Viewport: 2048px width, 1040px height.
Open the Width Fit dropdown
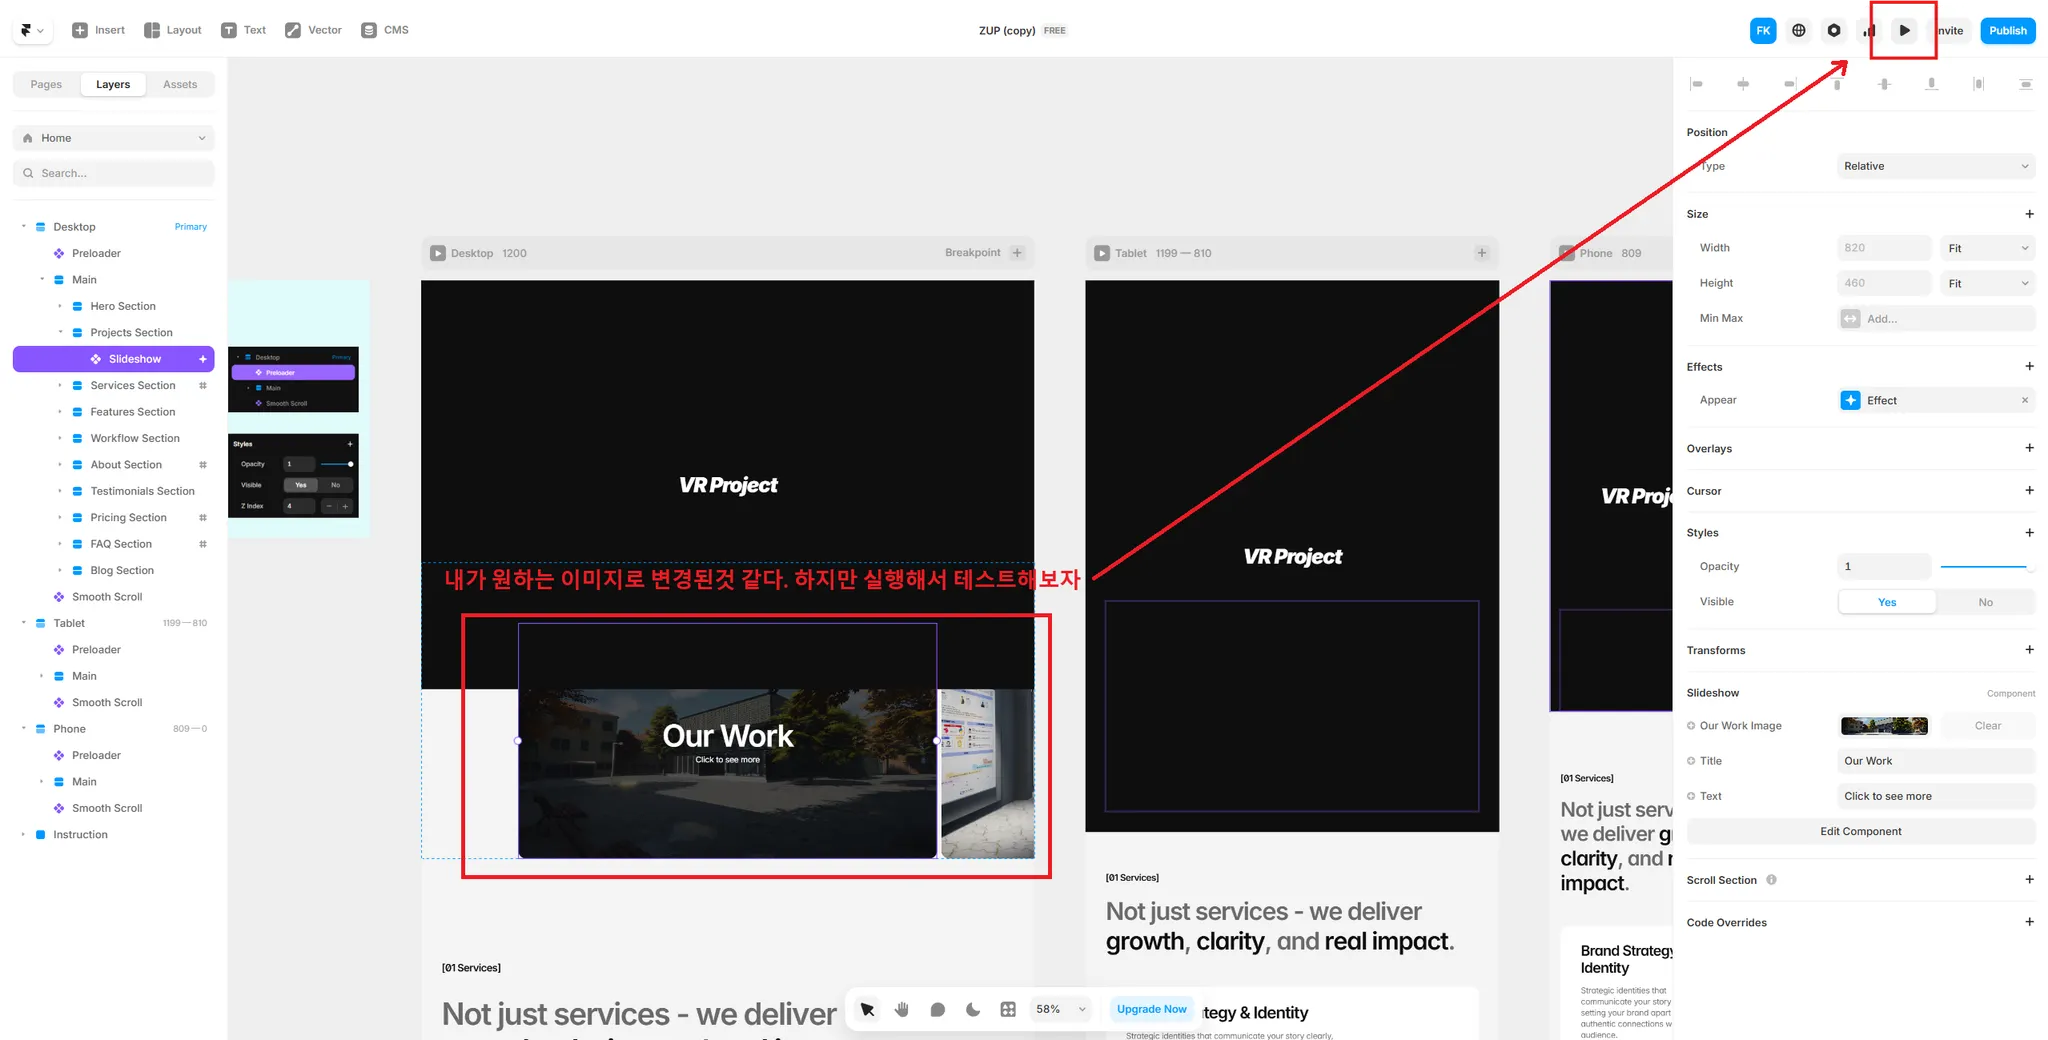pos(1988,248)
